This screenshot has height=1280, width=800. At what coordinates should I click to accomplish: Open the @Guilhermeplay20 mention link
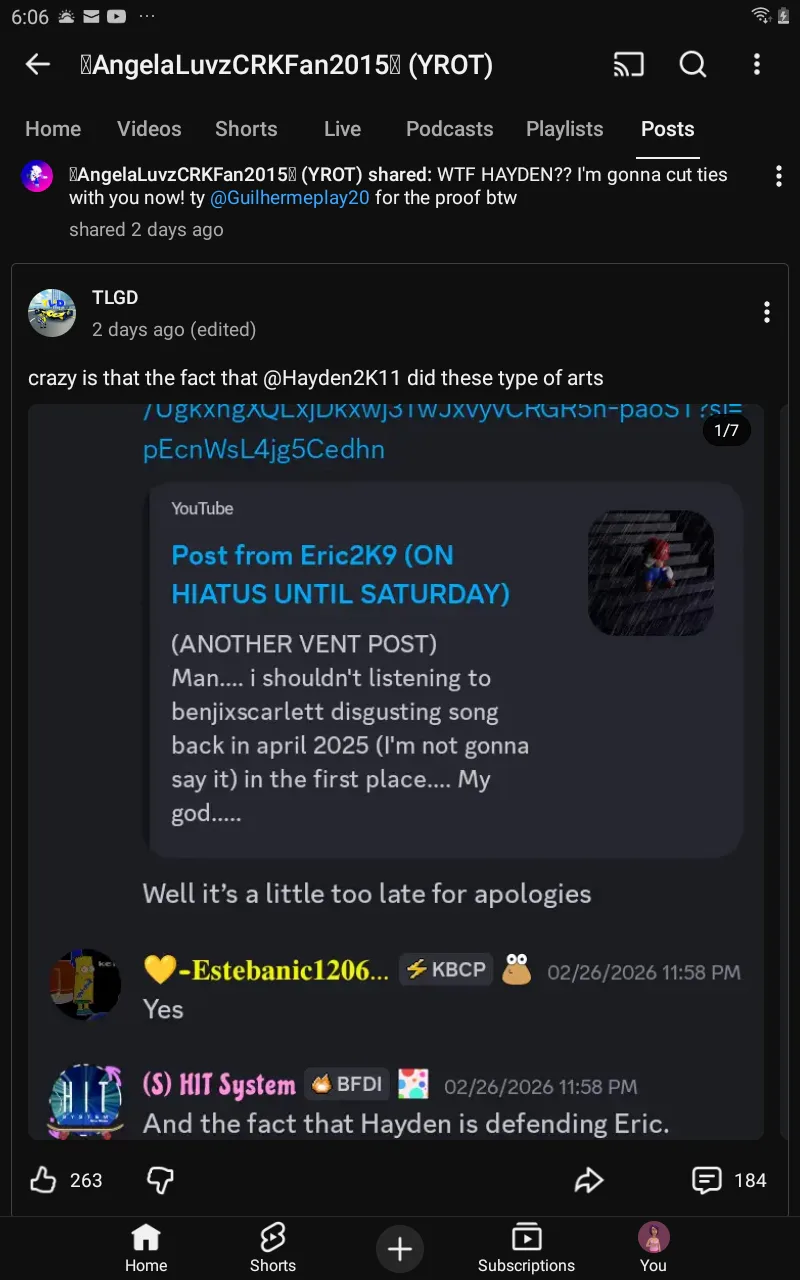[290, 198]
